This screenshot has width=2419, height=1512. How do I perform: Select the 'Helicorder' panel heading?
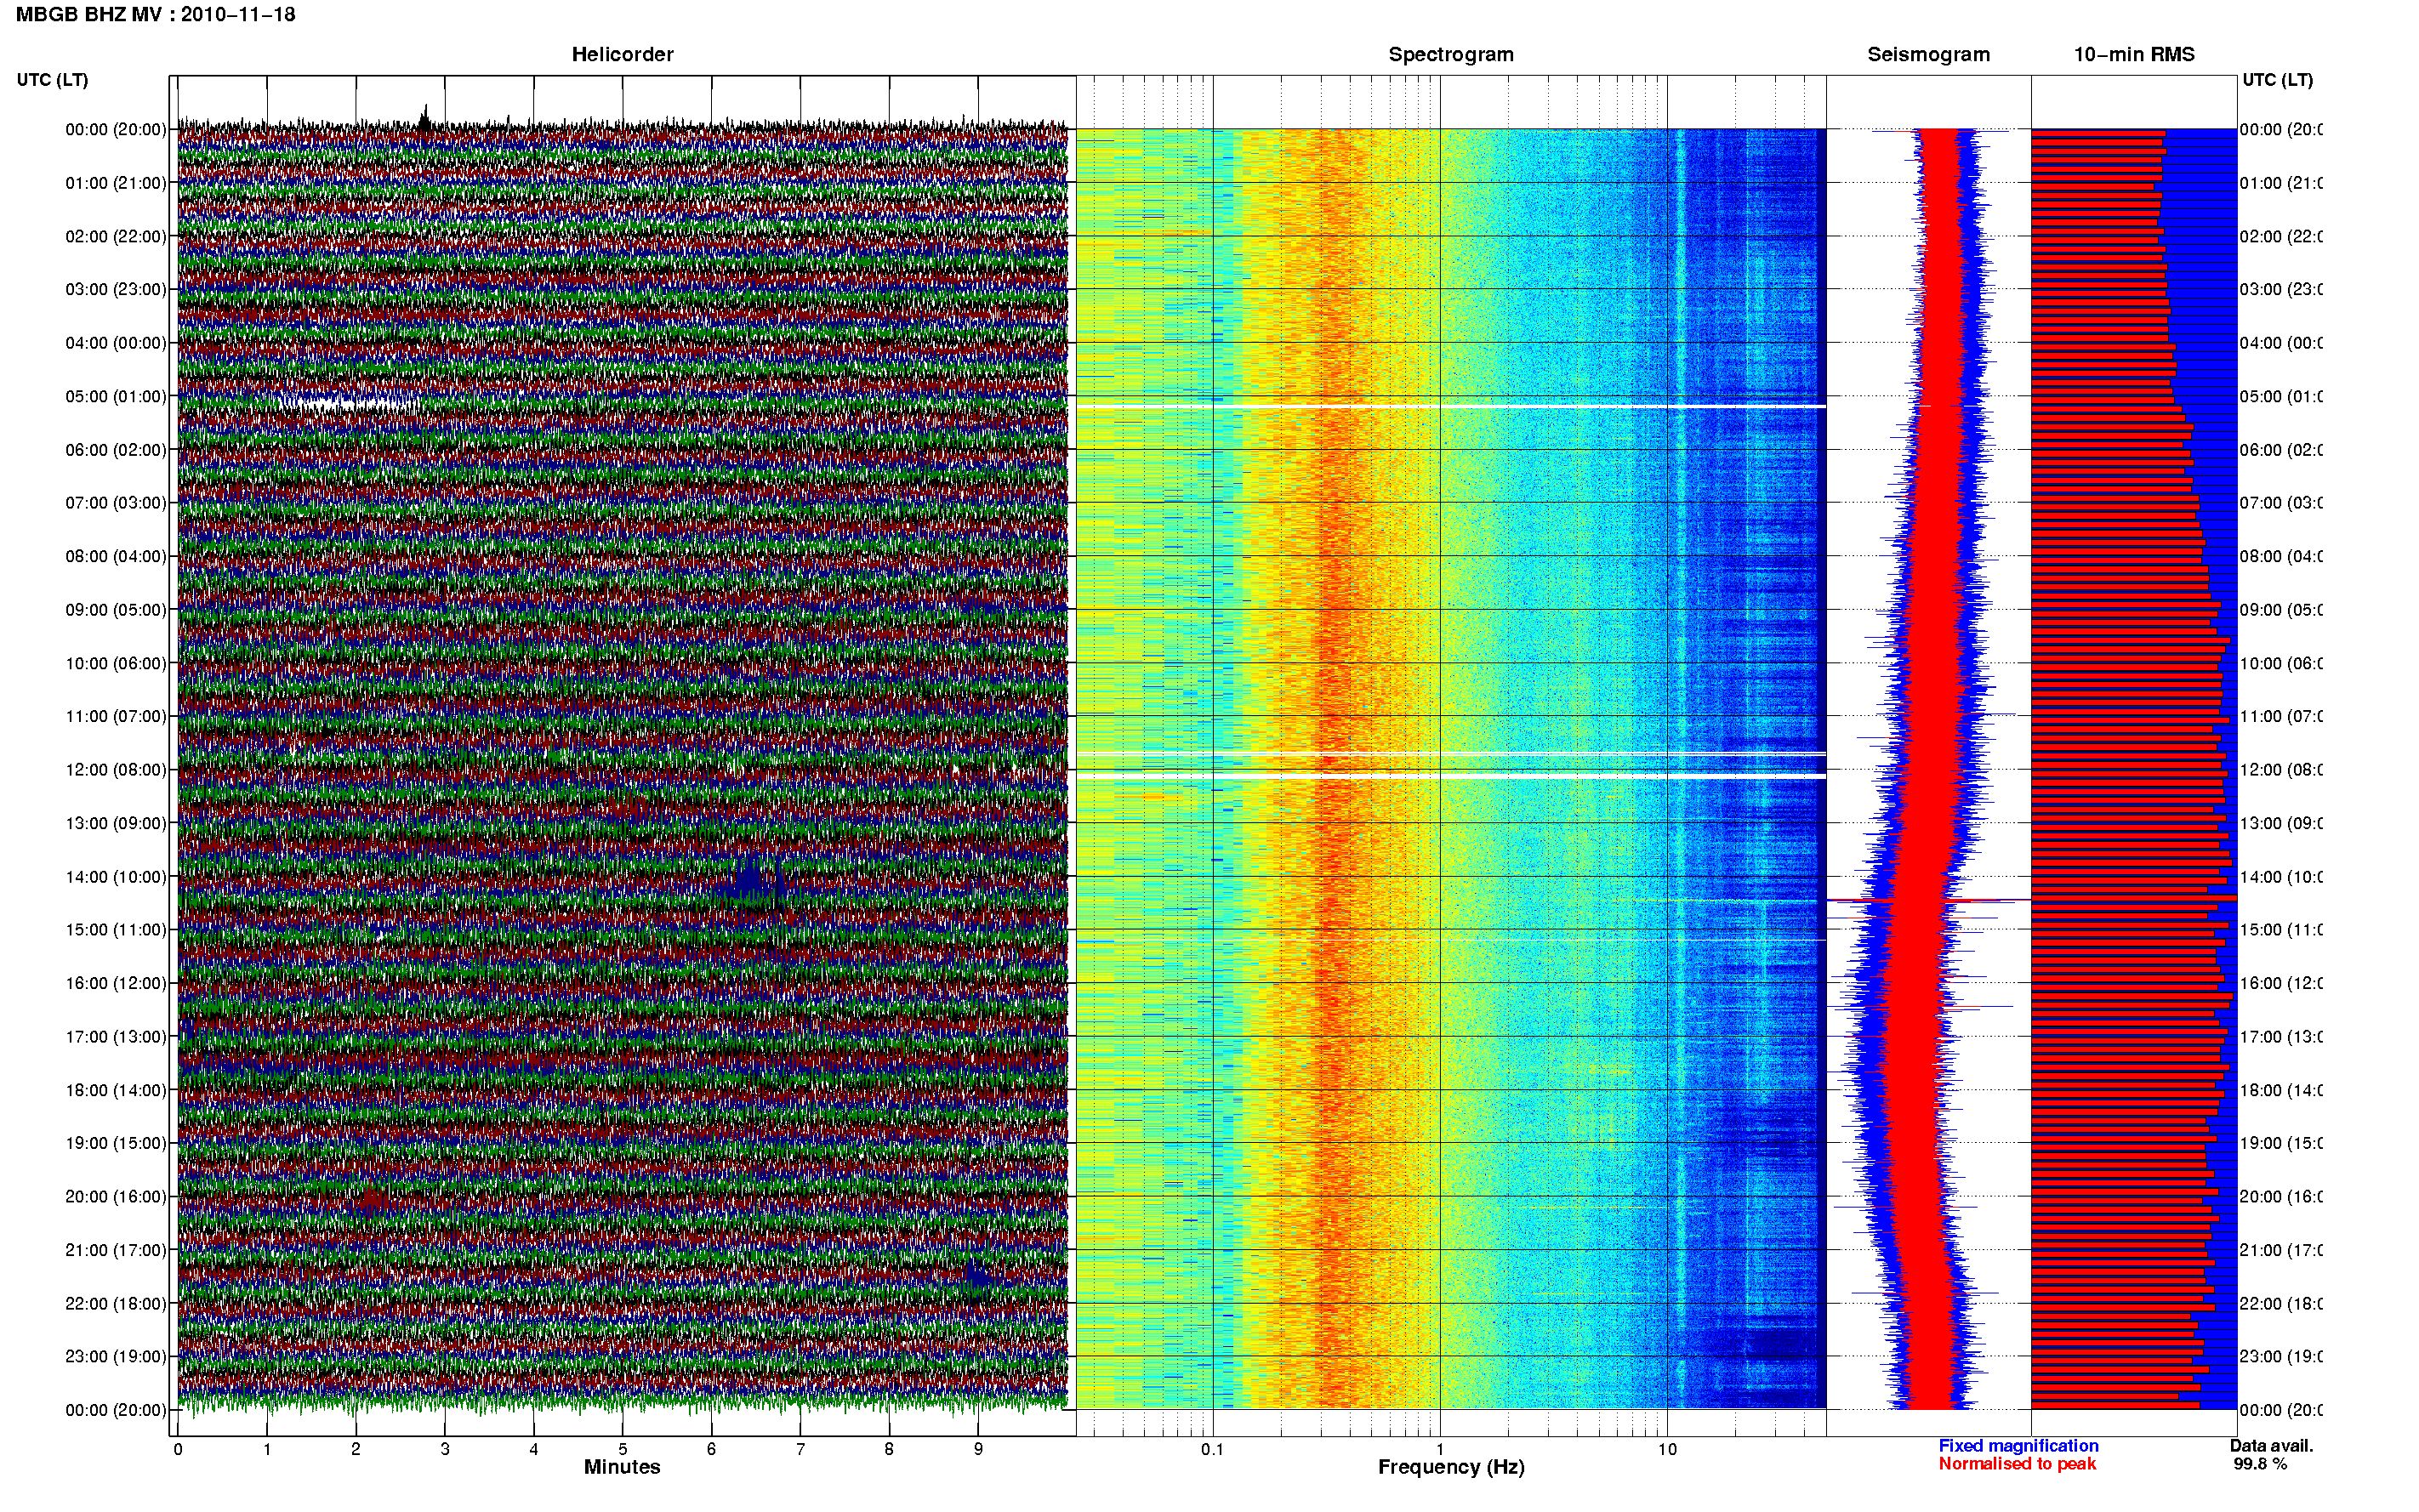coord(622,54)
